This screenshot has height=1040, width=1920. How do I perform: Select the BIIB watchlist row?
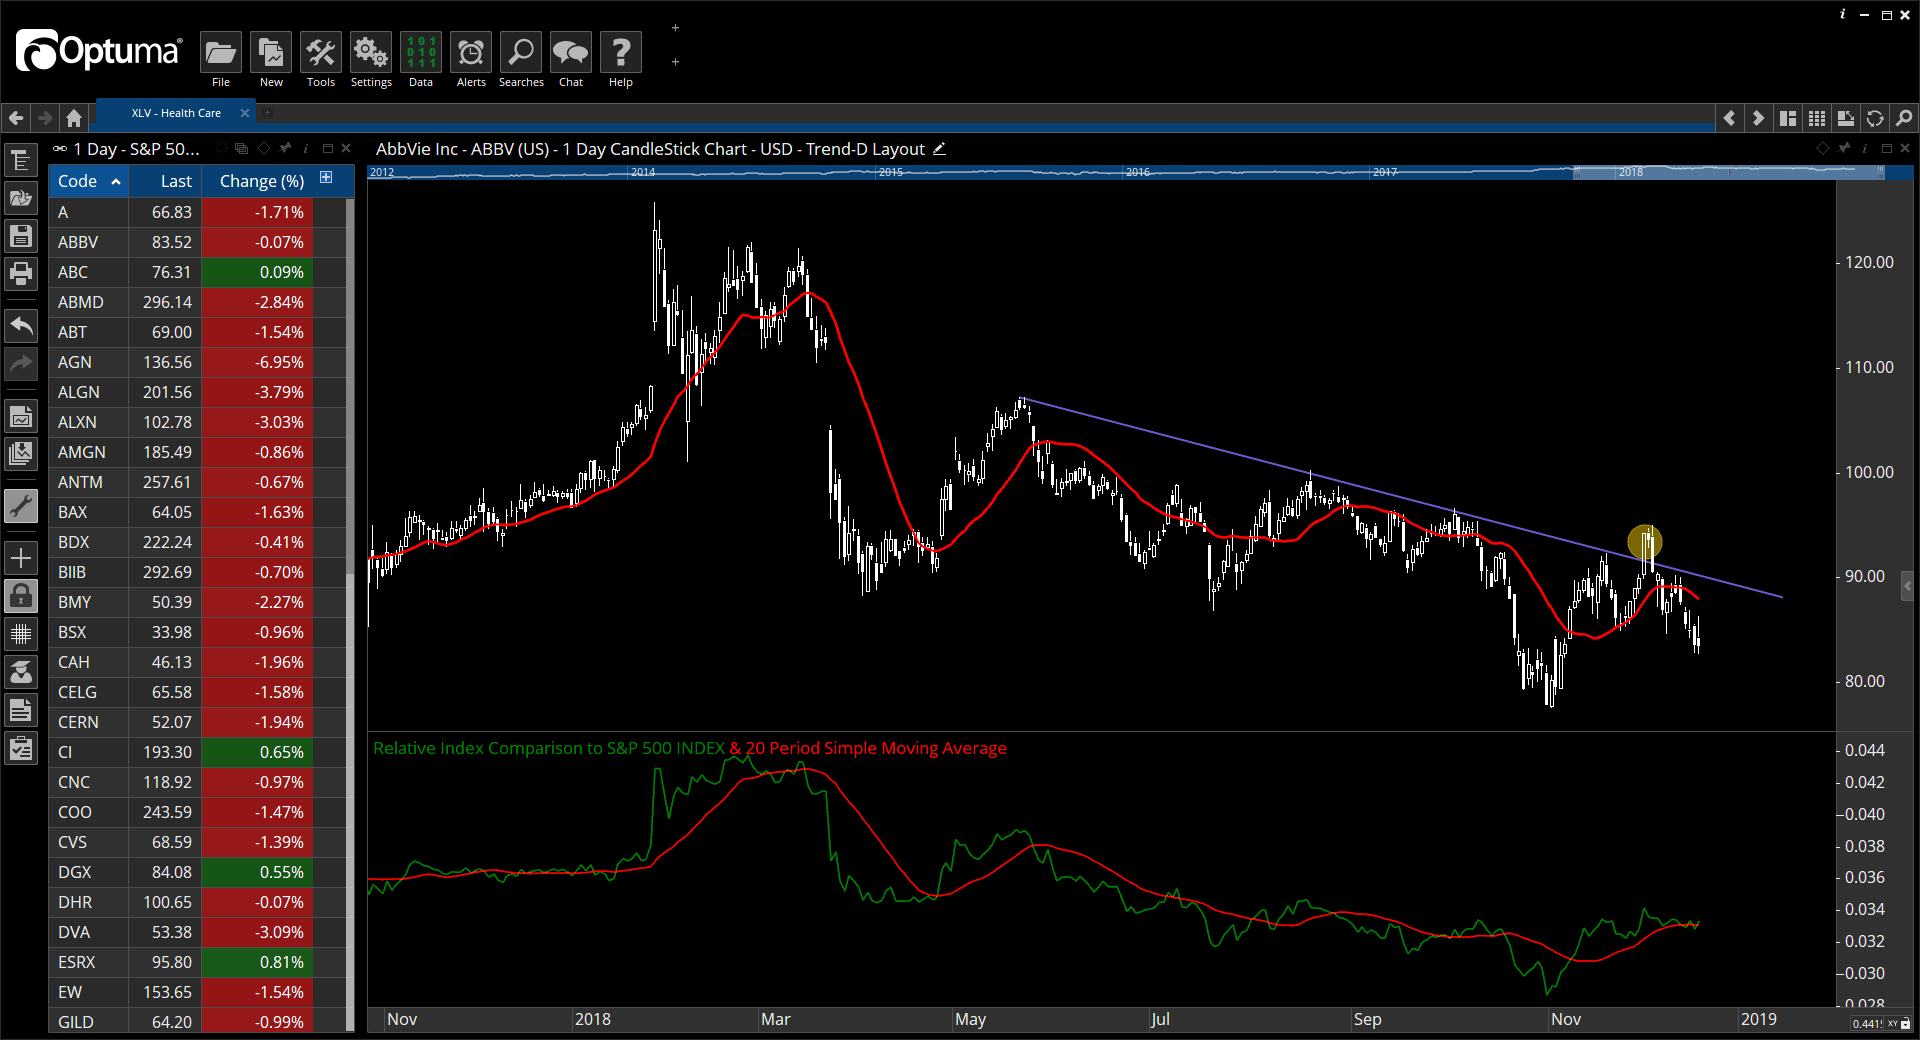click(197, 572)
